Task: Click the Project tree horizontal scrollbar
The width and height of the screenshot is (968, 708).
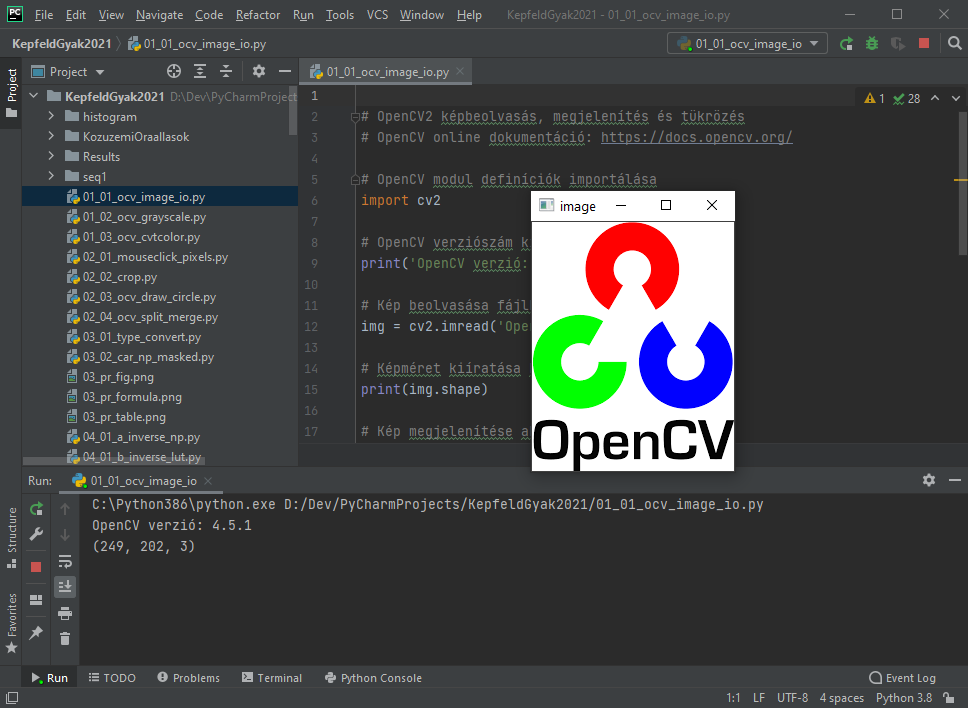Action: pos(114,460)
